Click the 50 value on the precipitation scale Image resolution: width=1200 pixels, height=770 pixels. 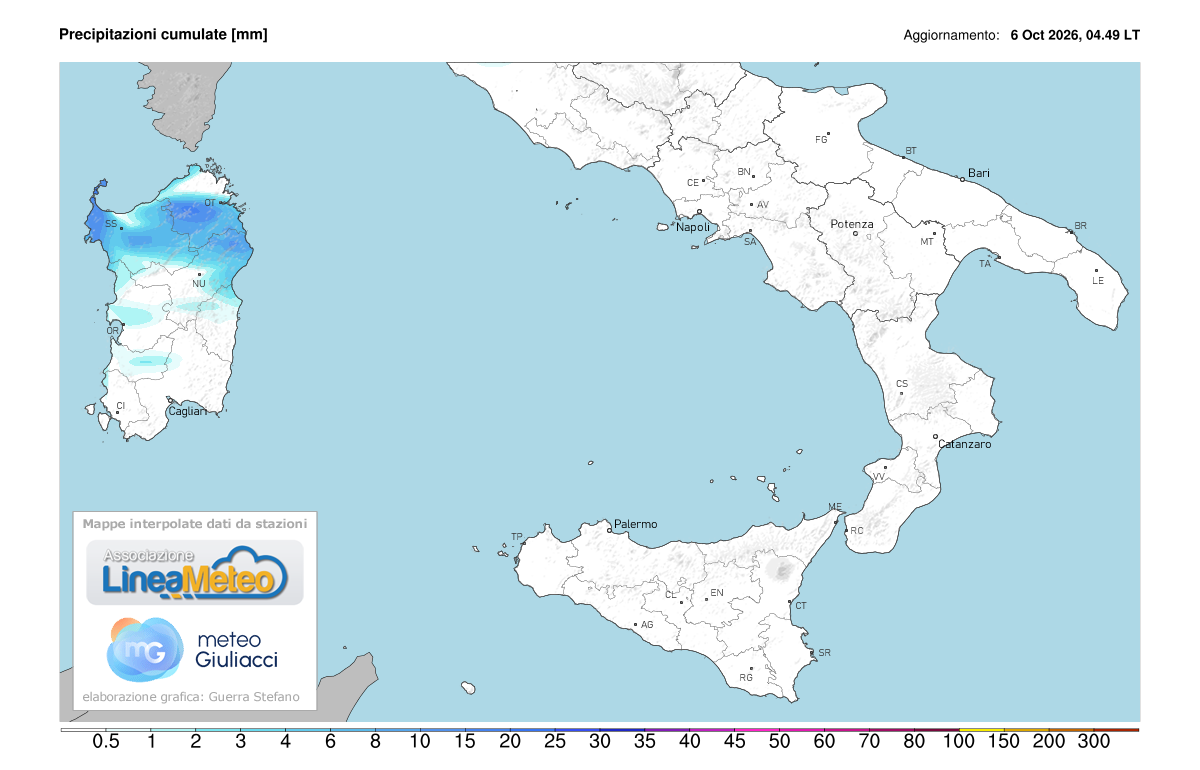coord(780,742)
